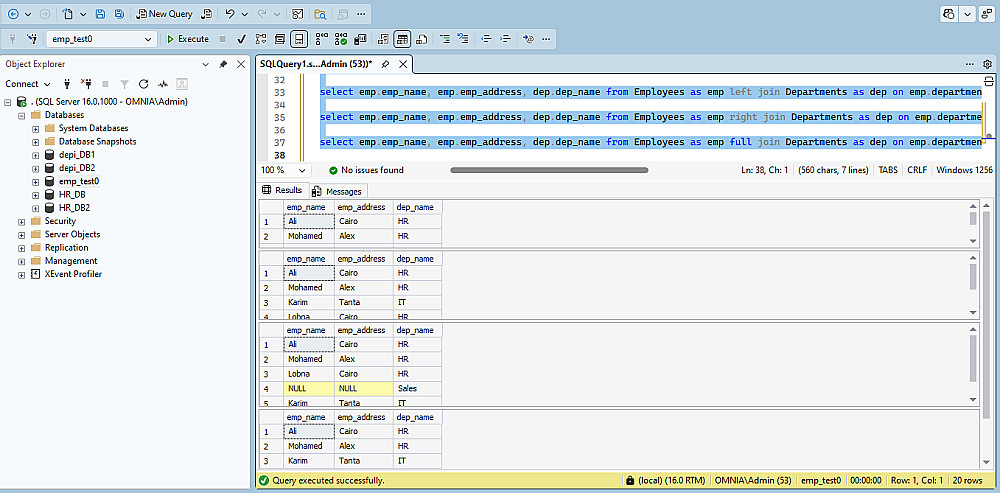
Task: Refresh the Object Explorer tree
Action: click(143, 84)
